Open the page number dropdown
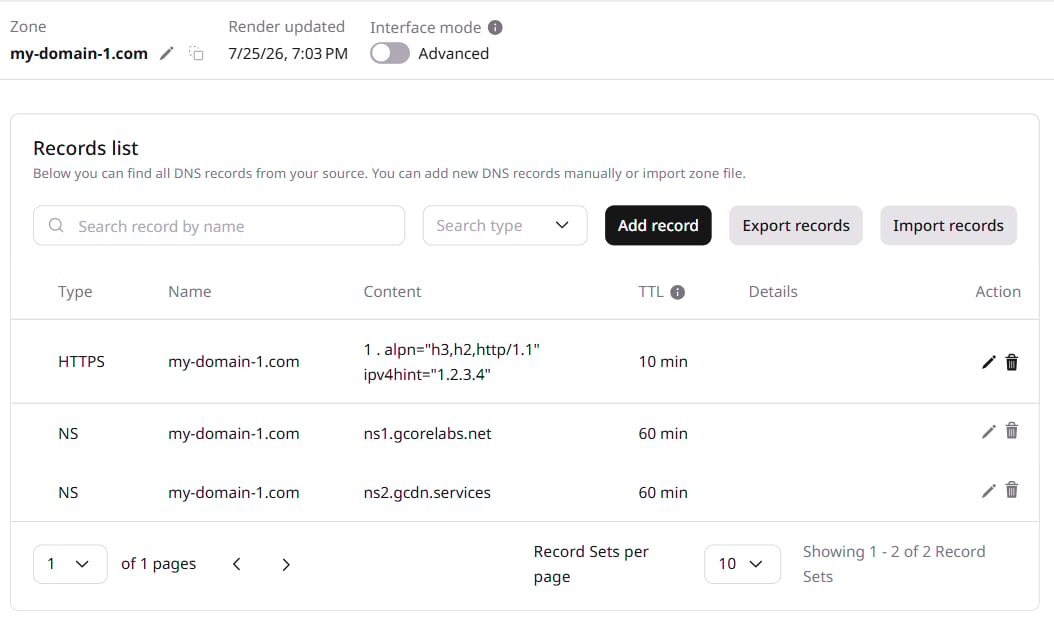This screenshot has width=1054, height=622. pos(70,563)
